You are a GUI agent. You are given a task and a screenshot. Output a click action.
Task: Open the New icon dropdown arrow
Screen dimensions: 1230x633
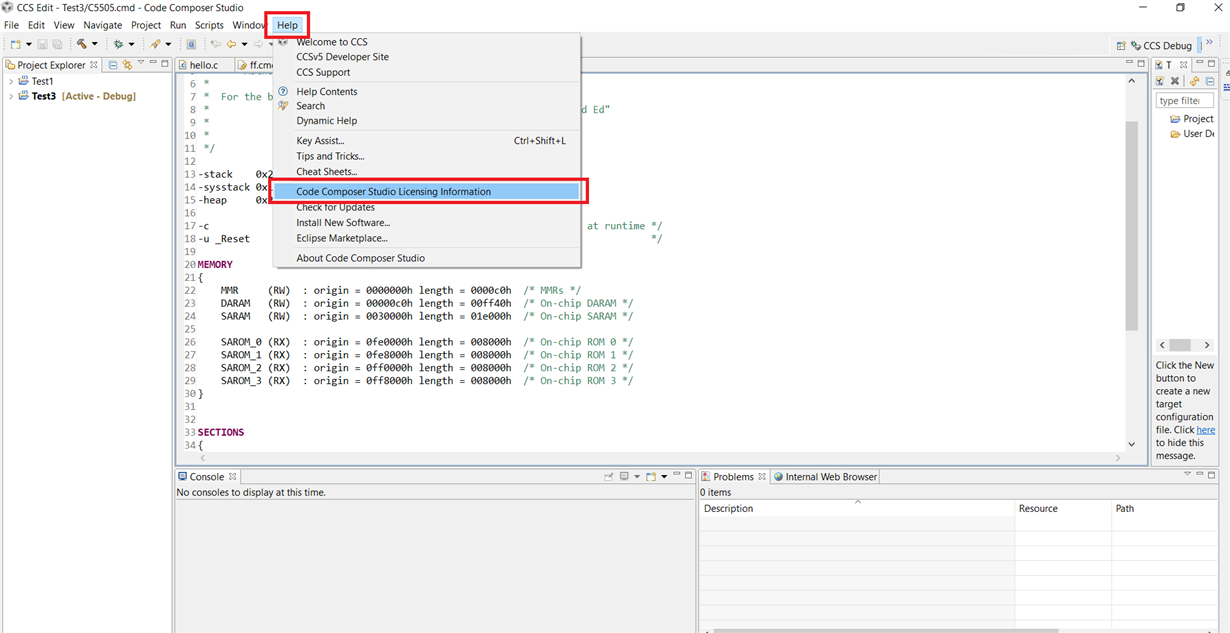[28, 44]
